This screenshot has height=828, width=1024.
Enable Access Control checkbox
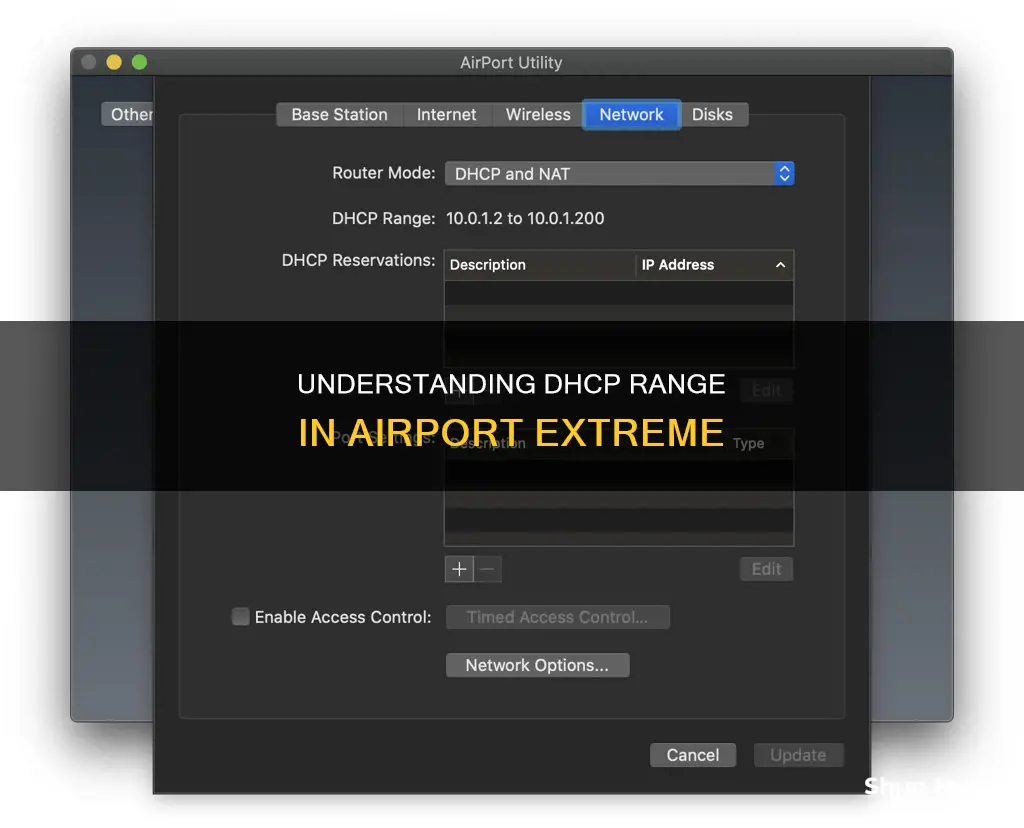pyautogui.click(x=240, y=616)
